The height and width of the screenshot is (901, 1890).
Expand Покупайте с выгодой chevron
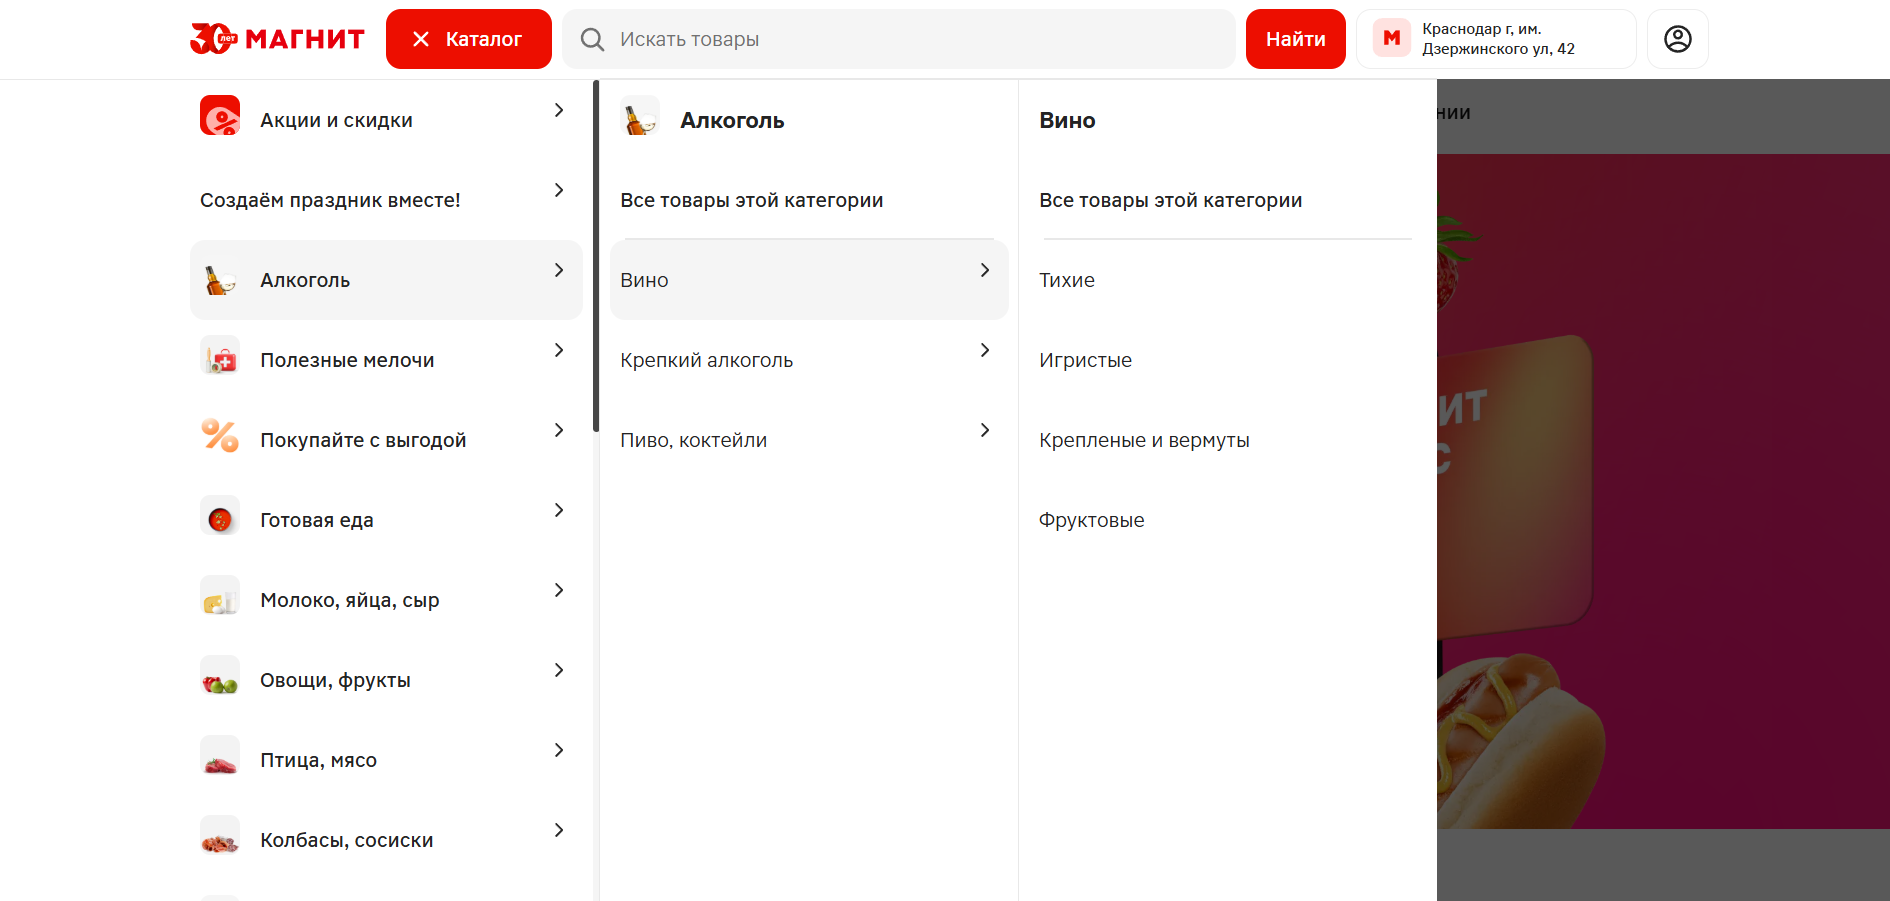[559, 430]
